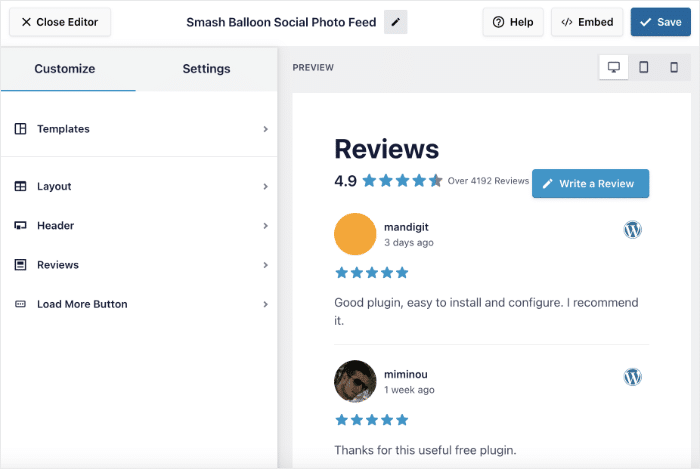Click the Close Editor button
The image size is (700, 469).
tap(60, 22)
